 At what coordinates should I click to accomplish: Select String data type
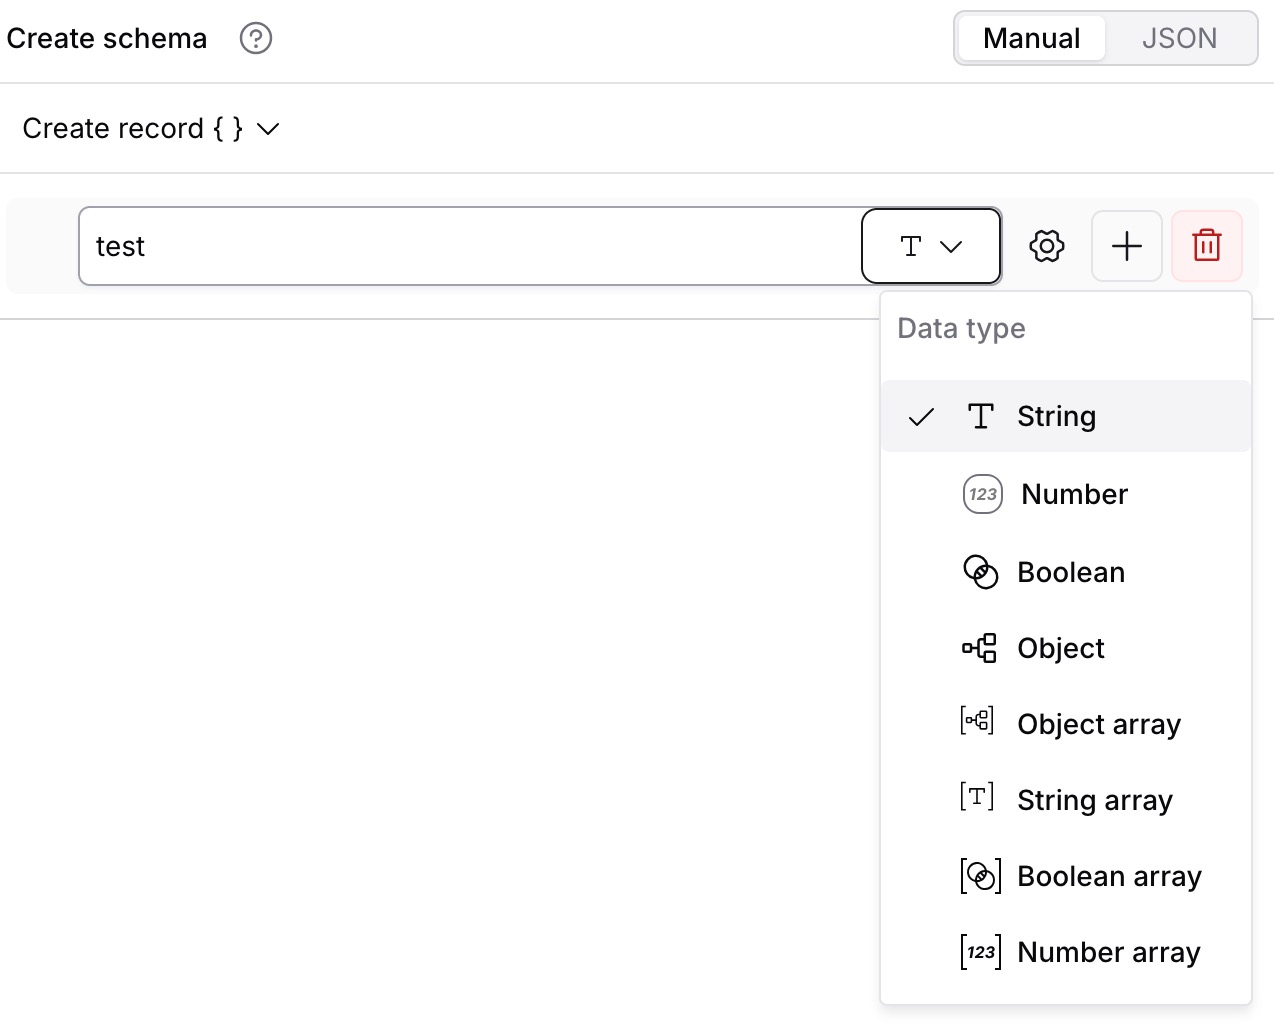pos(1066,416)
